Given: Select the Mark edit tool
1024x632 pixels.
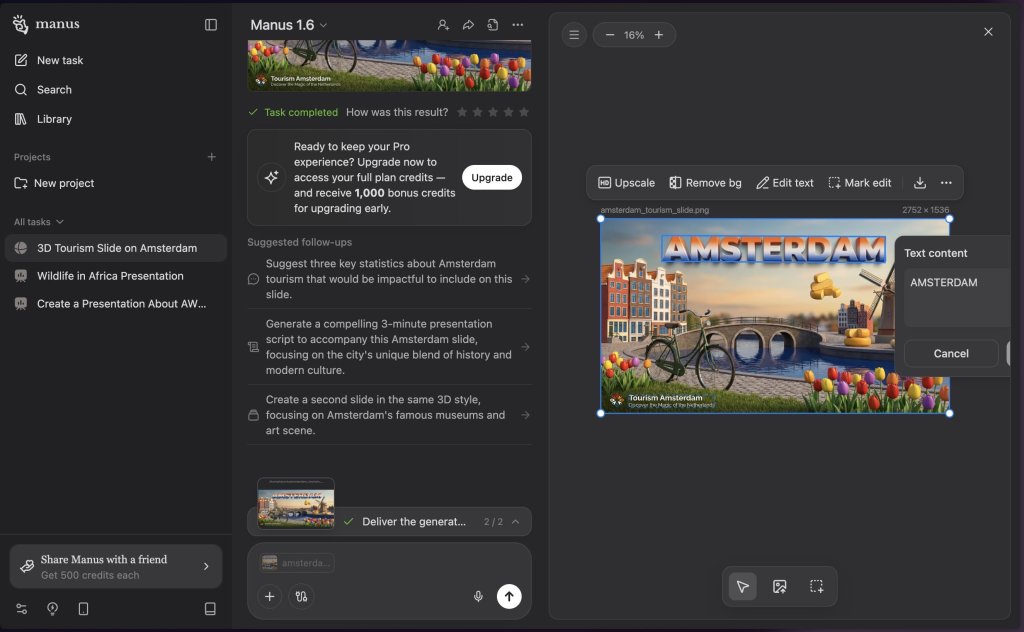Looking at the screenshot, I should pyautogui.click(x=859, y=183).
